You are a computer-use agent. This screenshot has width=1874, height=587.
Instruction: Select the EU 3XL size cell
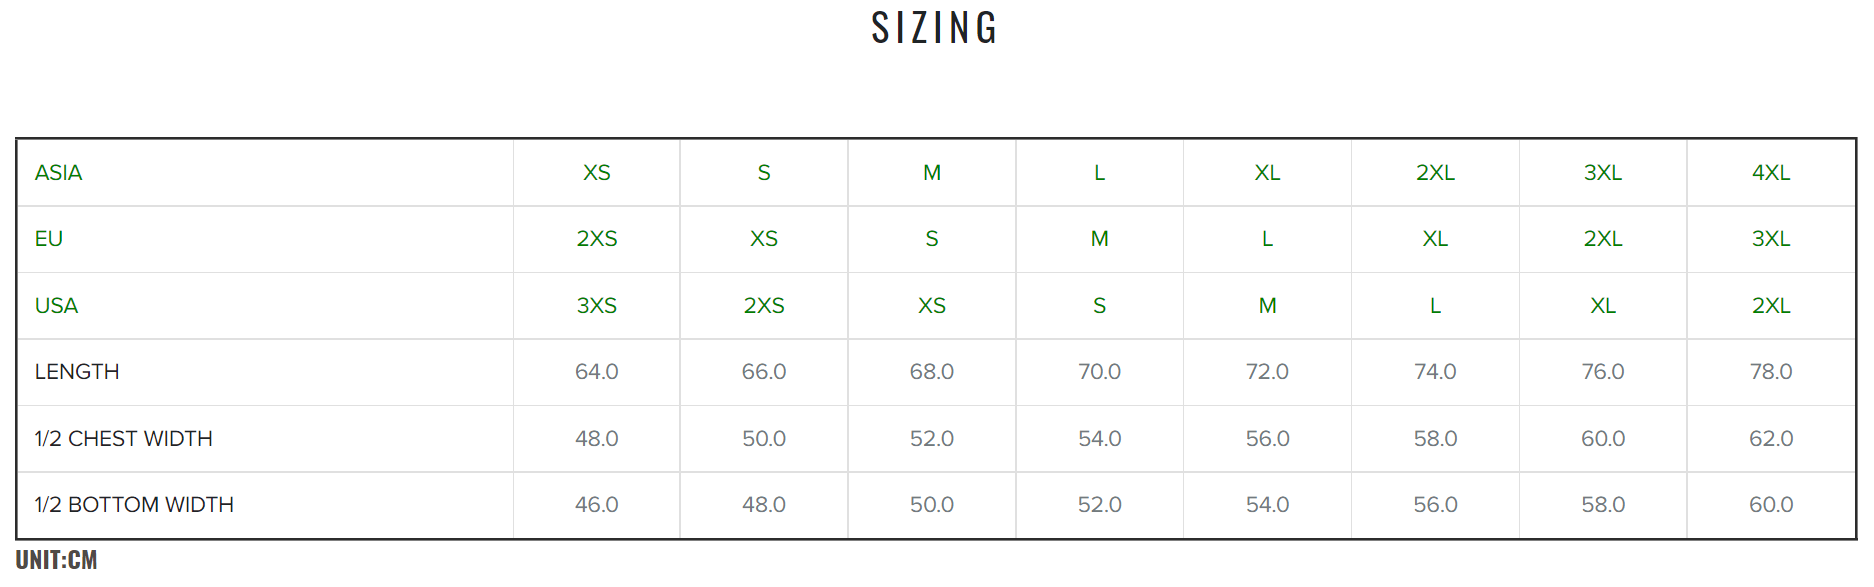pyautogui.click(x=1771, y=239)
